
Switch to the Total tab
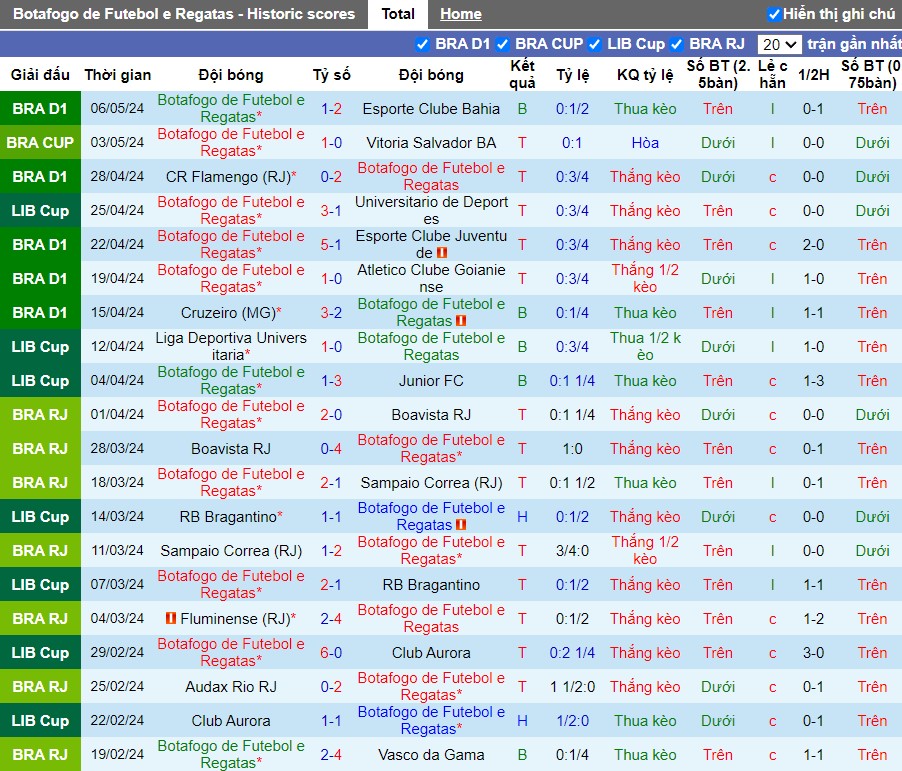pyautogui.click(x=398, y=14)
